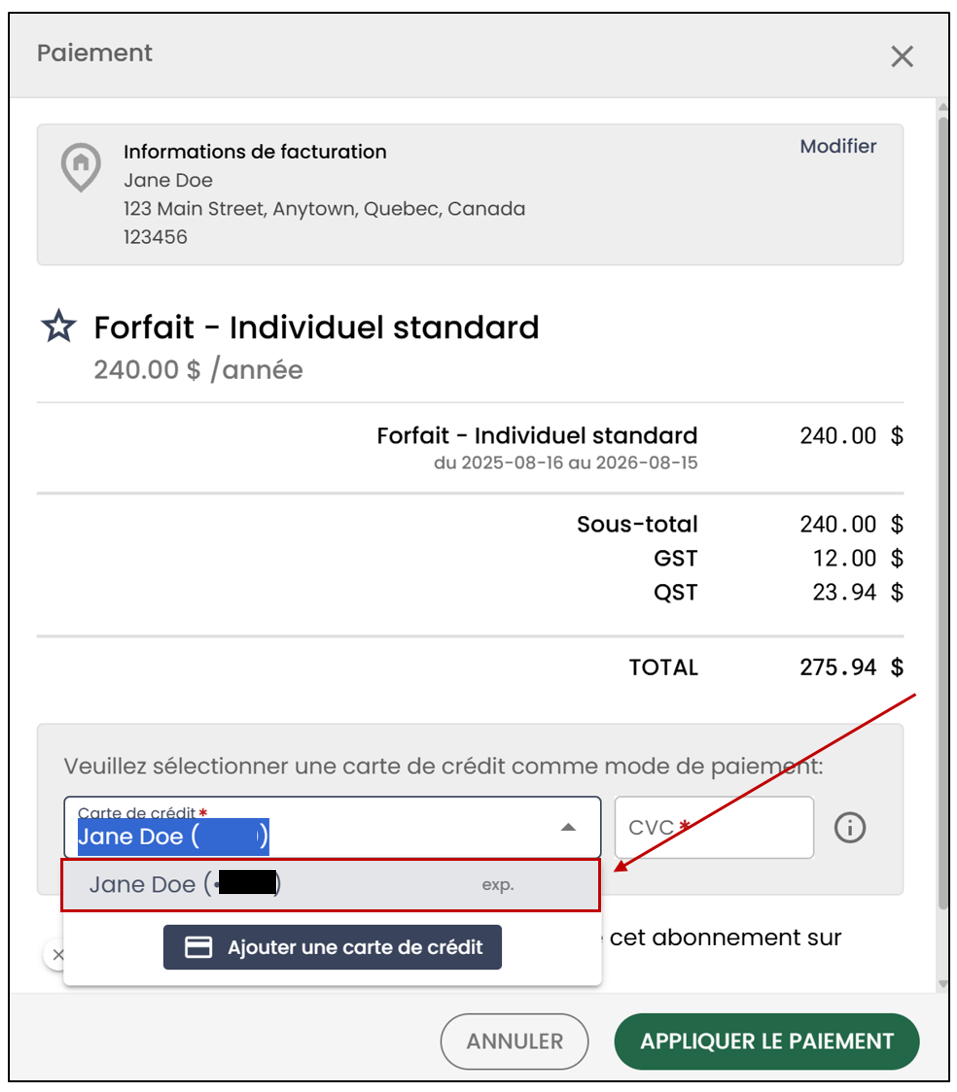Click Ajouter une carte de crédit
This screenshot has height=1092, width=957.
coord(332,947)
